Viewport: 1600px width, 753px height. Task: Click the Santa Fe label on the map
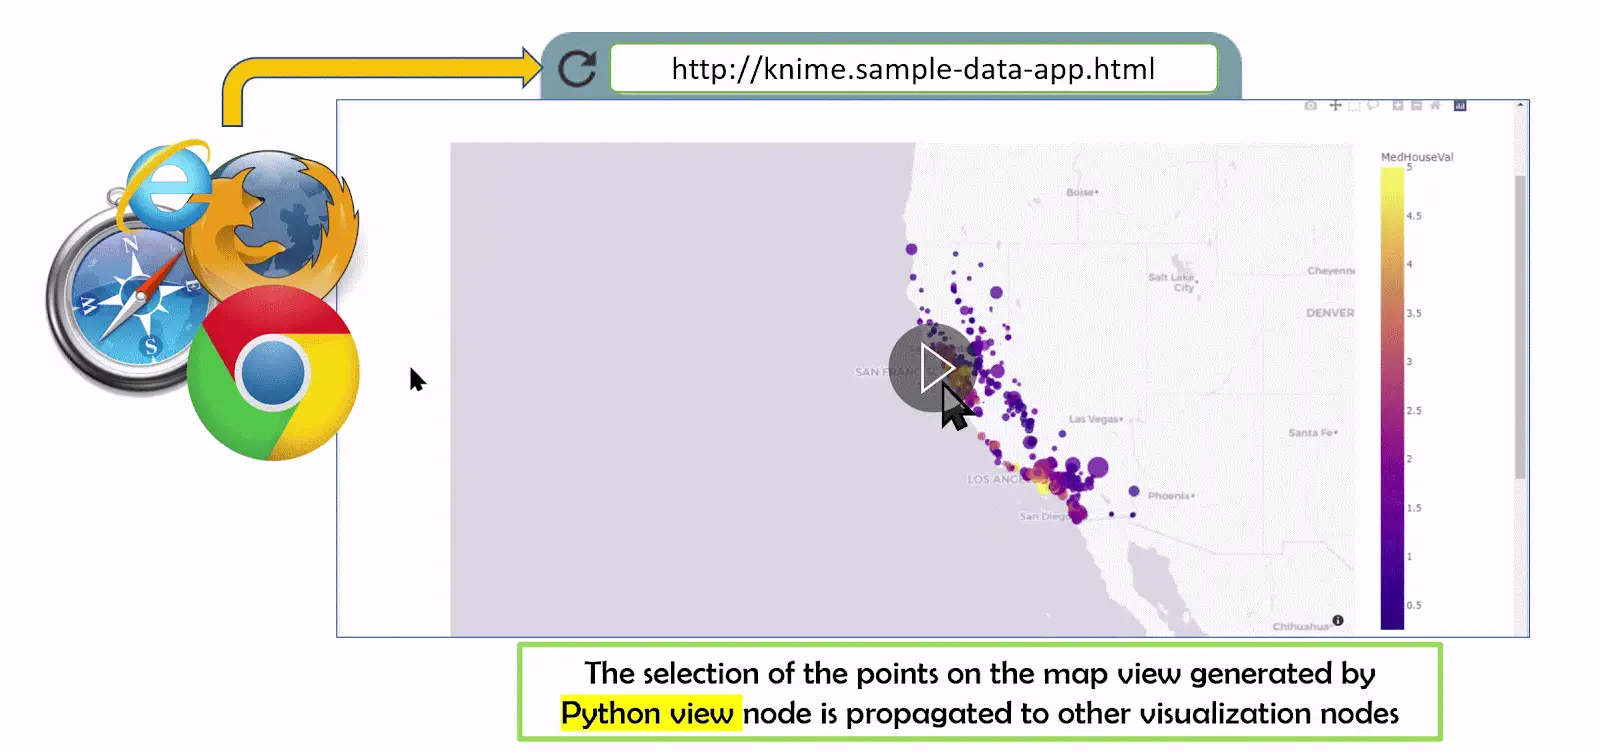tap(1313, 433)
